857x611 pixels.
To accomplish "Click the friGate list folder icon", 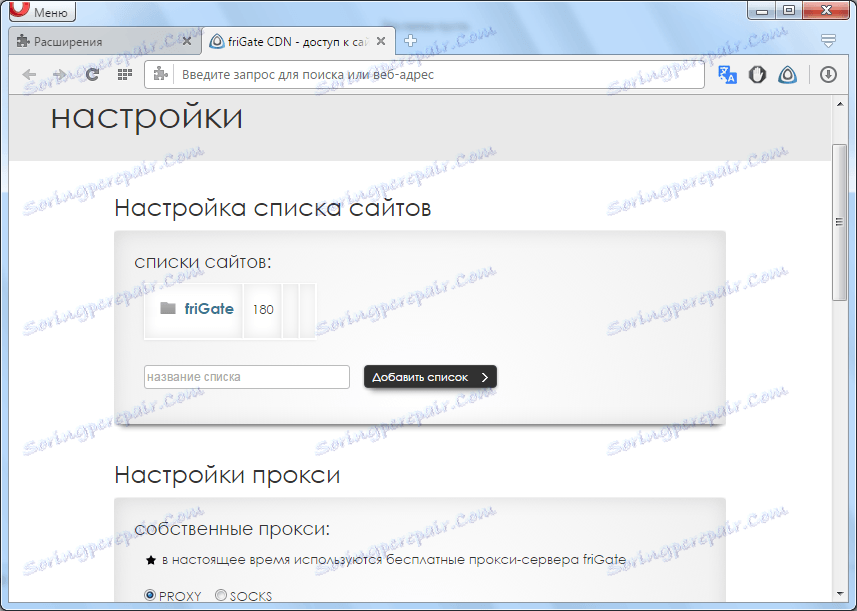I will [168, 308].
